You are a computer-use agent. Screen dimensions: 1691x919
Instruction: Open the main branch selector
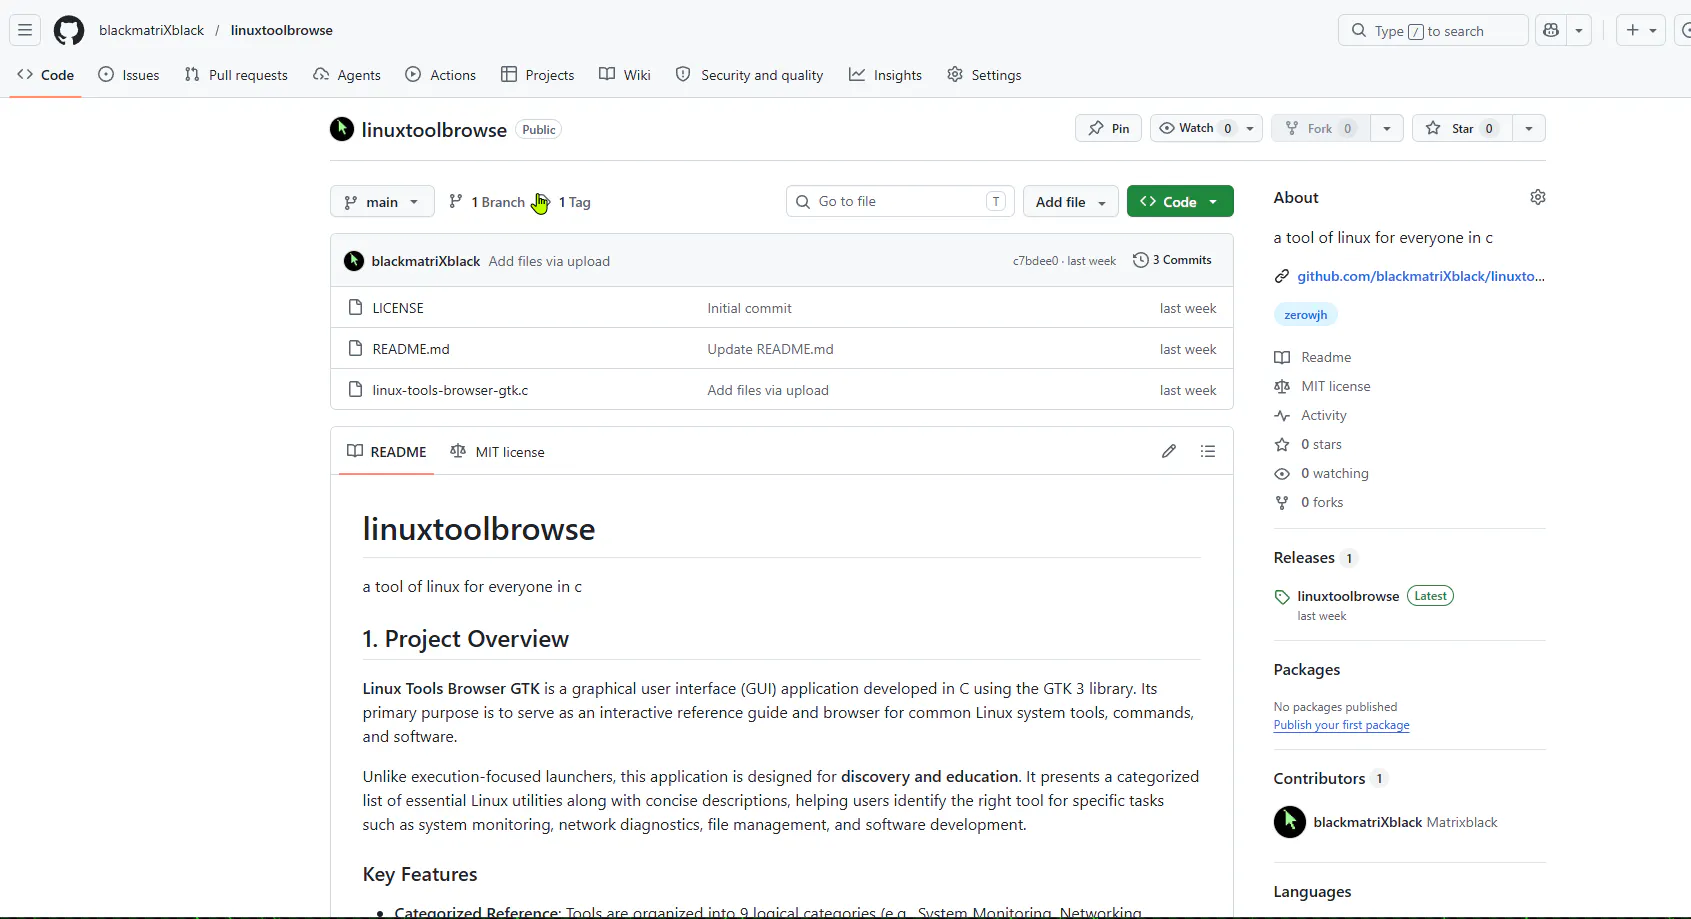382,202
